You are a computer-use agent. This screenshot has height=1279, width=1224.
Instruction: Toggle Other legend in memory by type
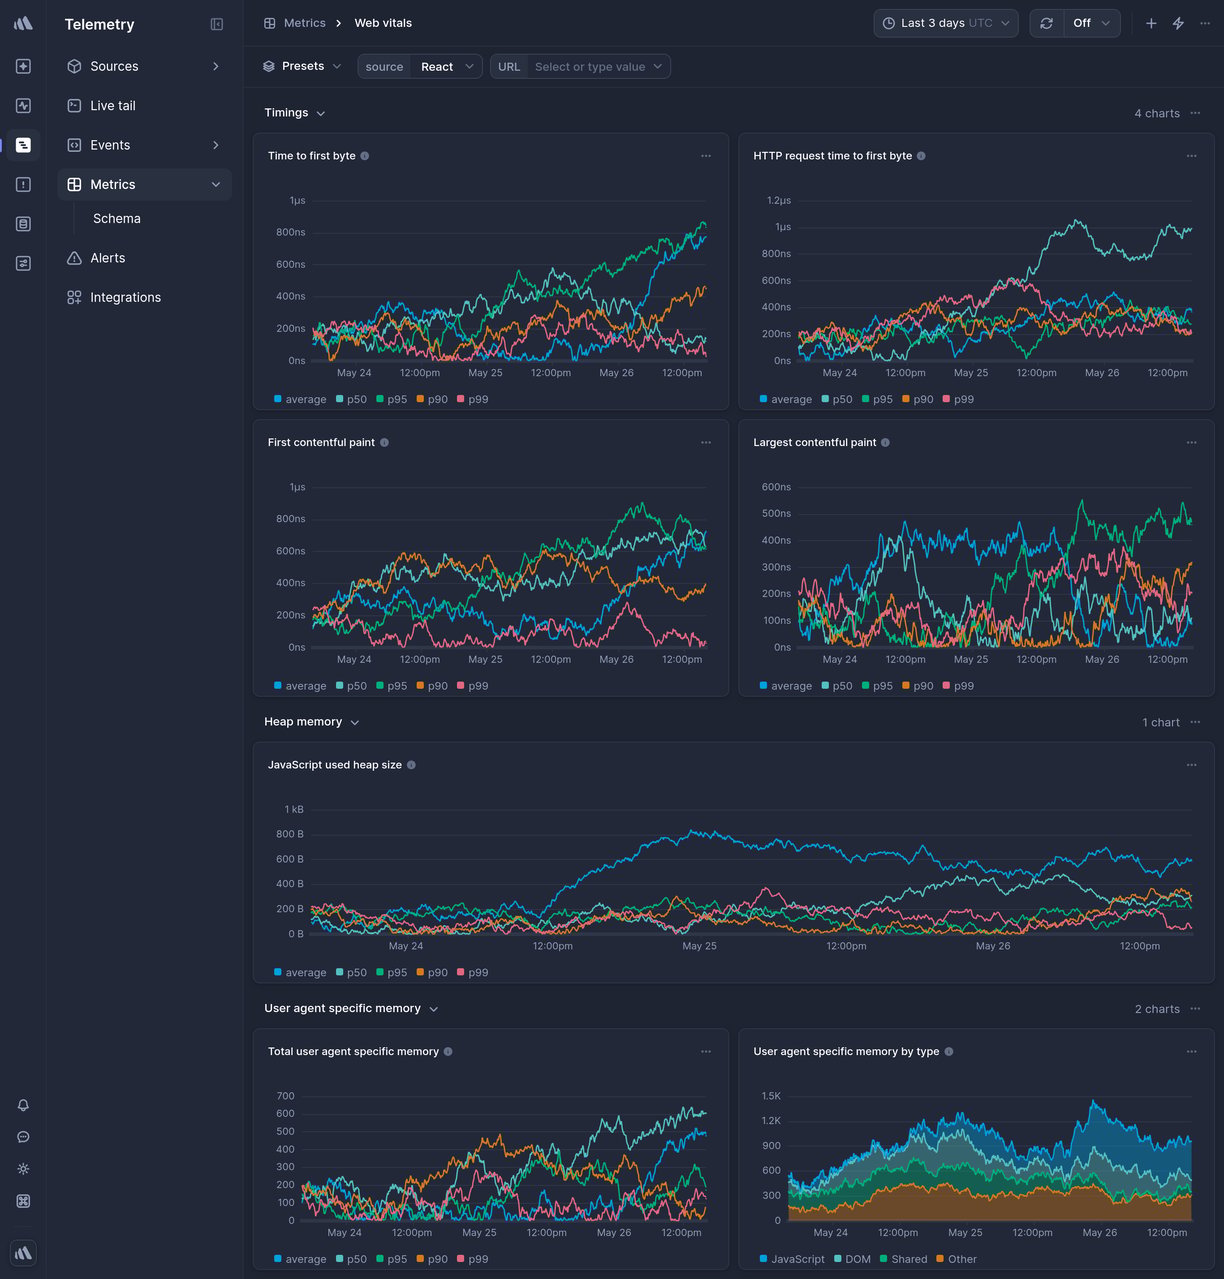[x=957, y=1259]
